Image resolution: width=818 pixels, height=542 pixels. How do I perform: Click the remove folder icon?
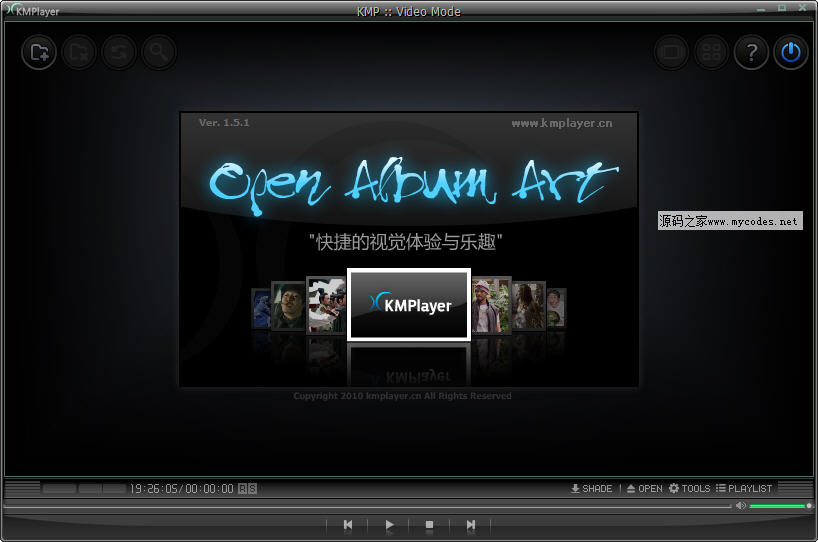point(79,52)
